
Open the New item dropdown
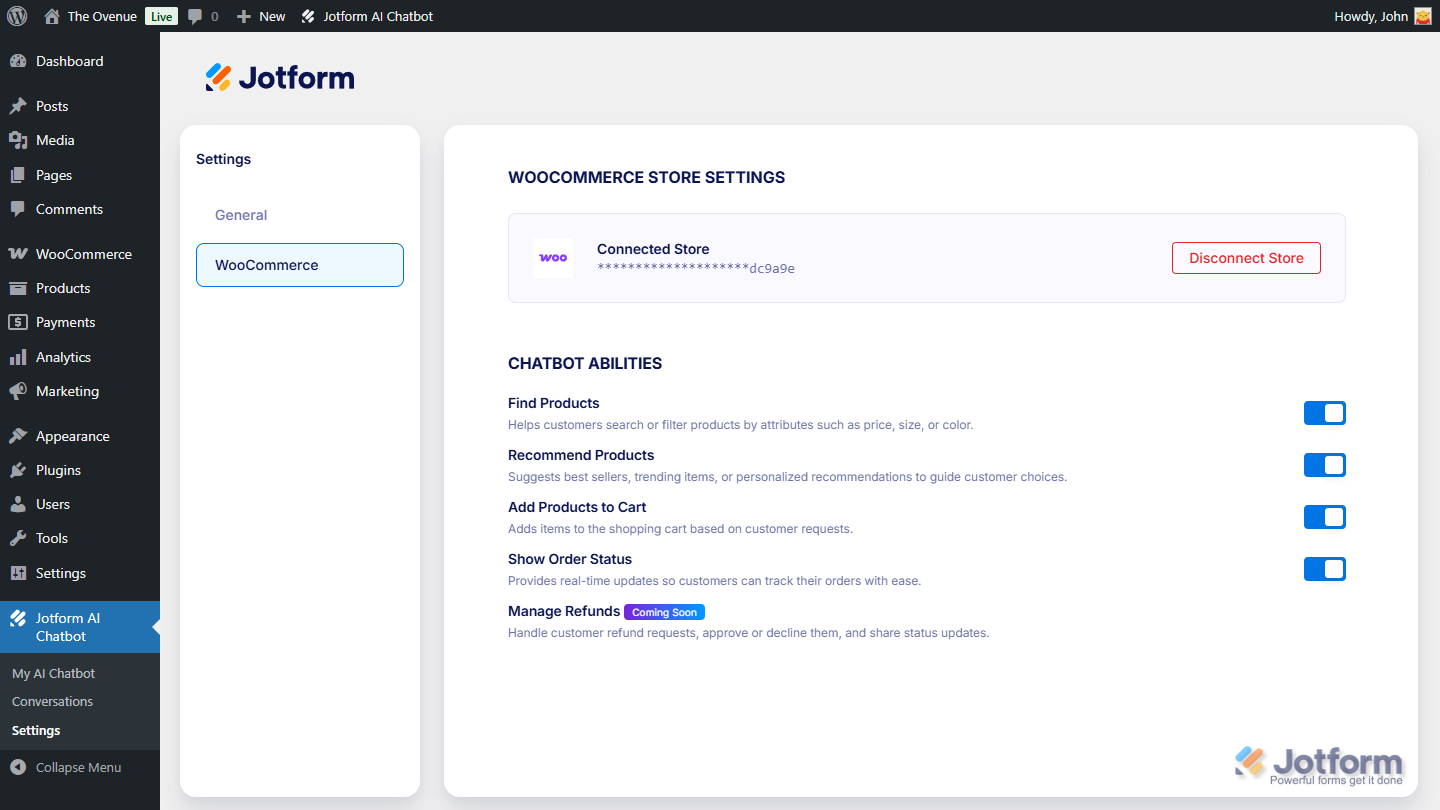pyautogui.click(x=260, y=15)
